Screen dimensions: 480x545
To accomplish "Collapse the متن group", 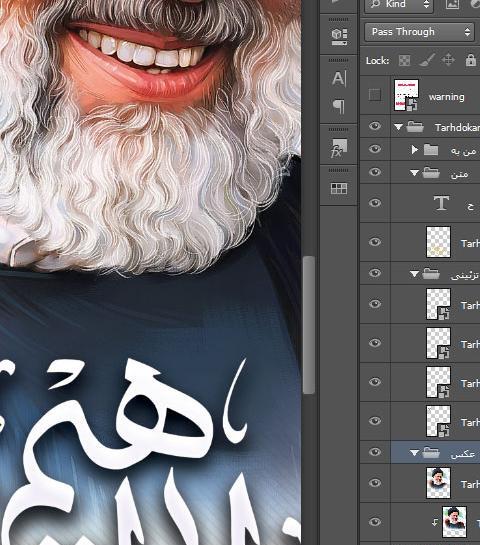I will click(x=414, y=173).
